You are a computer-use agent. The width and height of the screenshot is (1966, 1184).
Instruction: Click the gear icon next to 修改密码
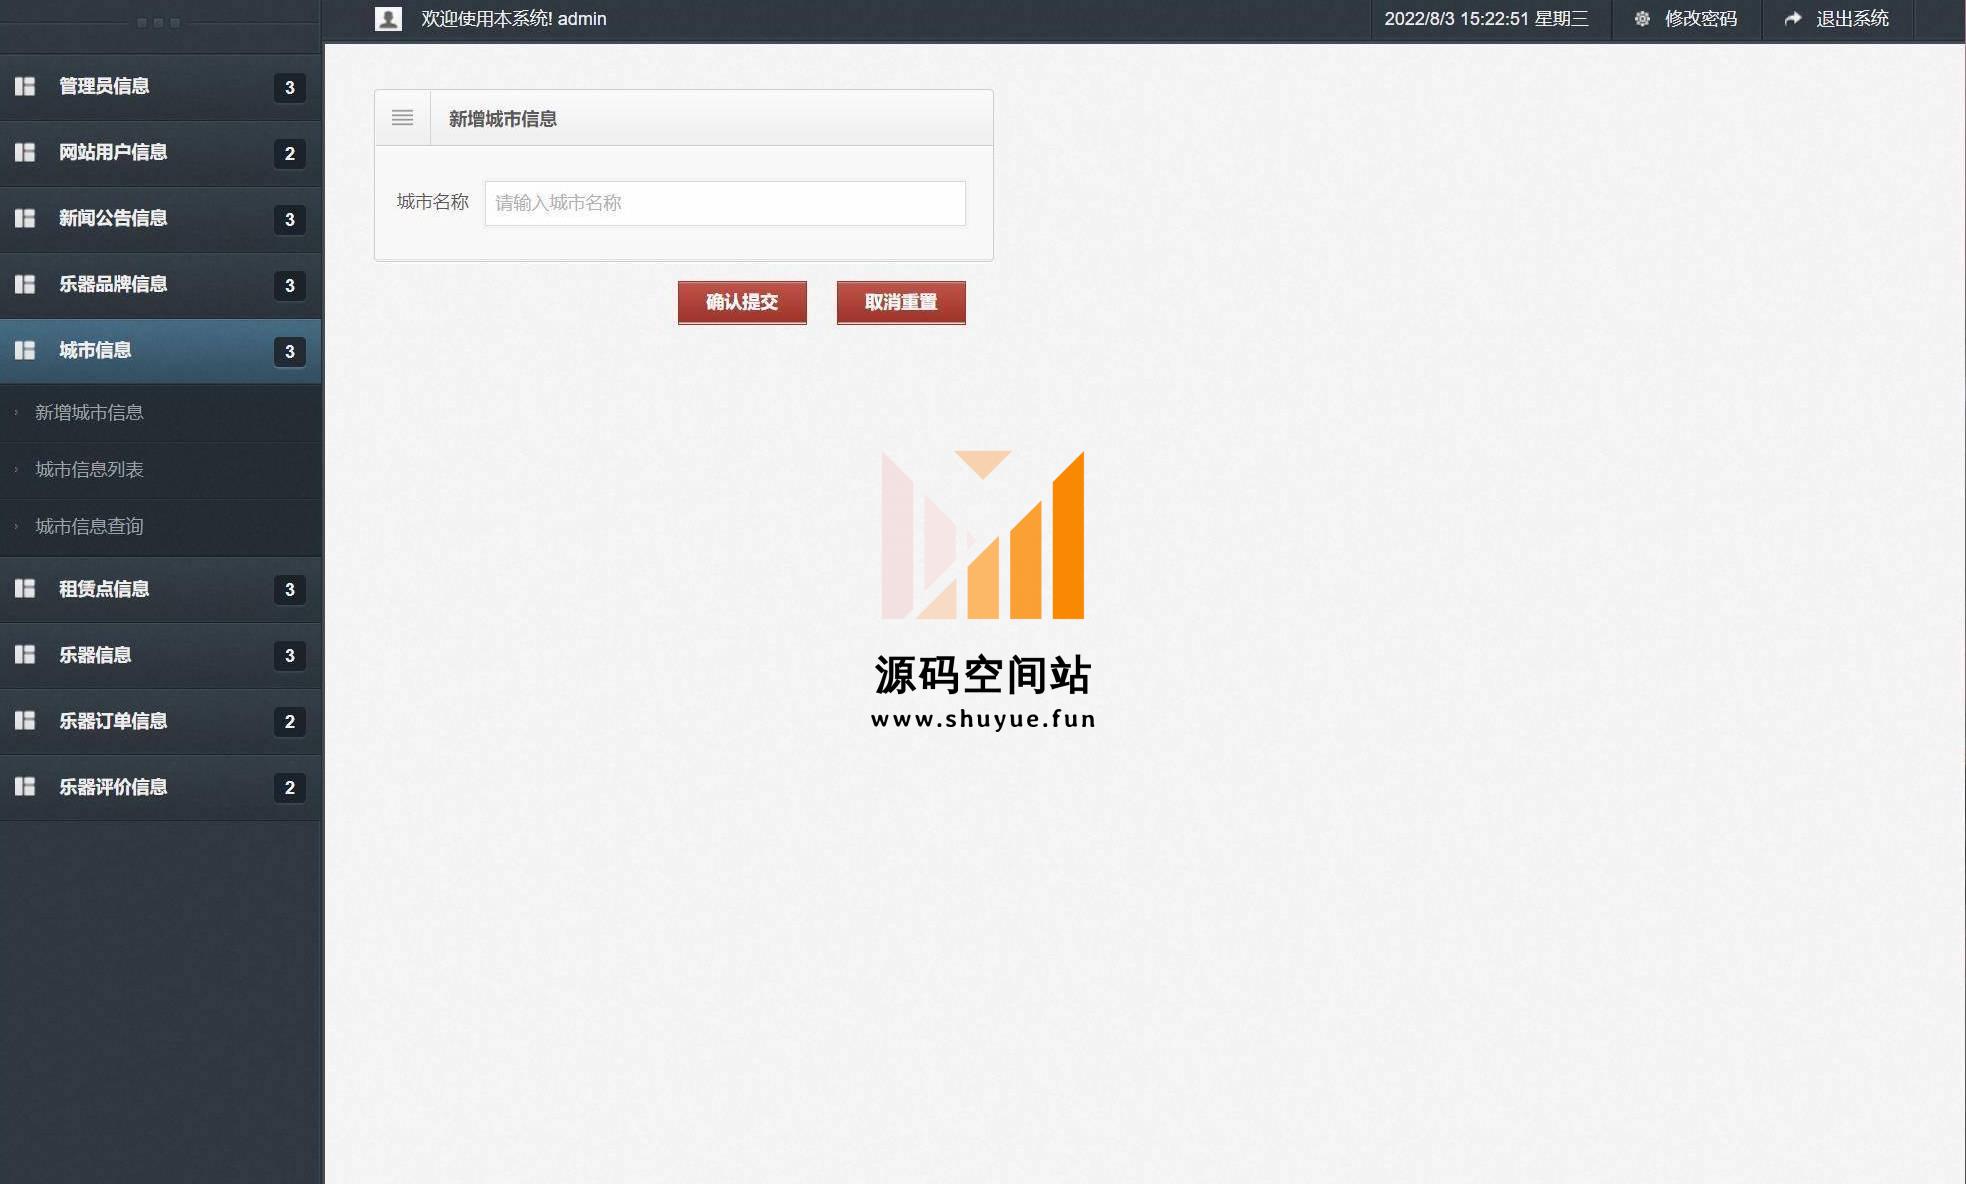[1642, 19]
